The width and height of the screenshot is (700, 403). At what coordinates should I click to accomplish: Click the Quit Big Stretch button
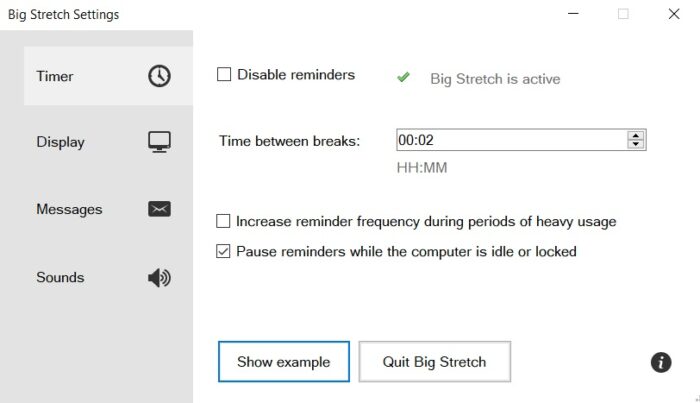coord(435,361)
